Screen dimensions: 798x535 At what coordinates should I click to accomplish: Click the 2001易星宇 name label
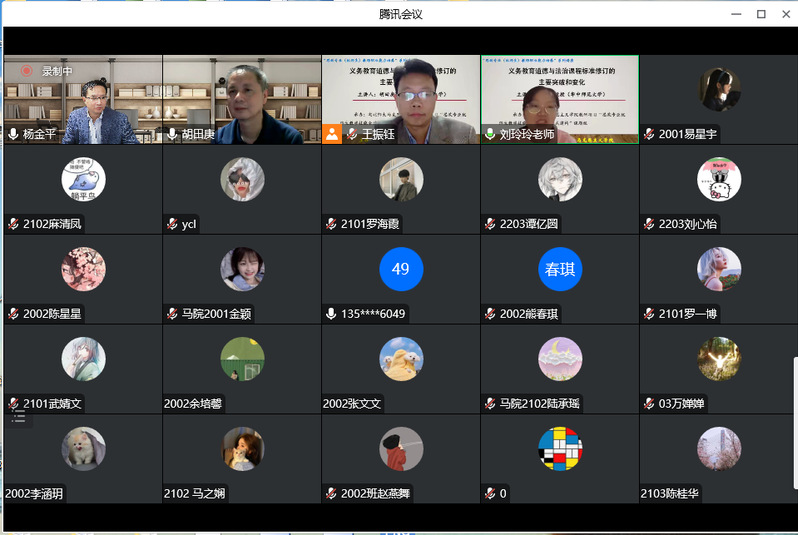coord(688,135)
